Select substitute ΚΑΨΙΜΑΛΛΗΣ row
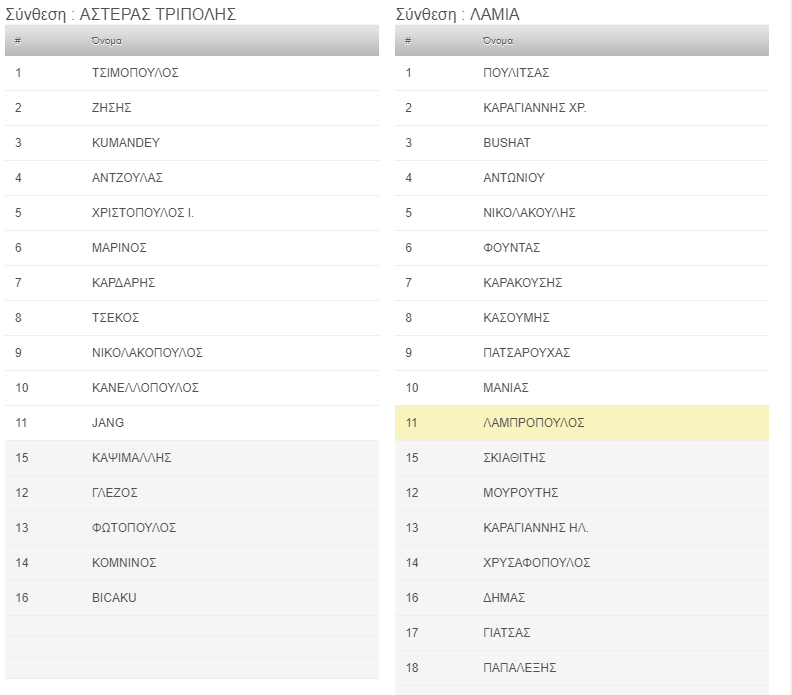 pyautogui.click(x=131, y=458)
